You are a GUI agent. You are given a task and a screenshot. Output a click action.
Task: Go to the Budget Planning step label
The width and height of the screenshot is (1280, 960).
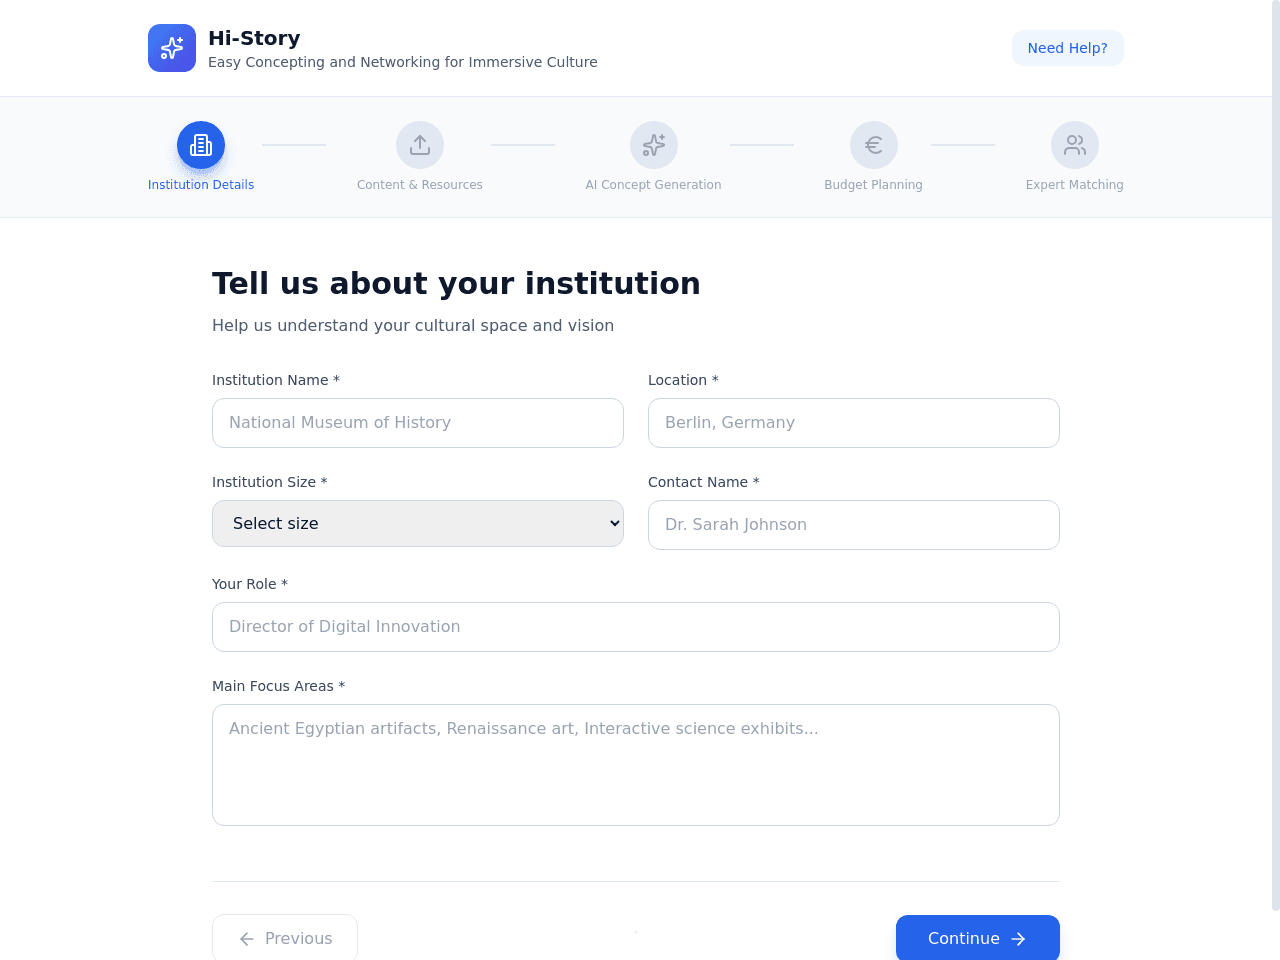tap(874, 185)
